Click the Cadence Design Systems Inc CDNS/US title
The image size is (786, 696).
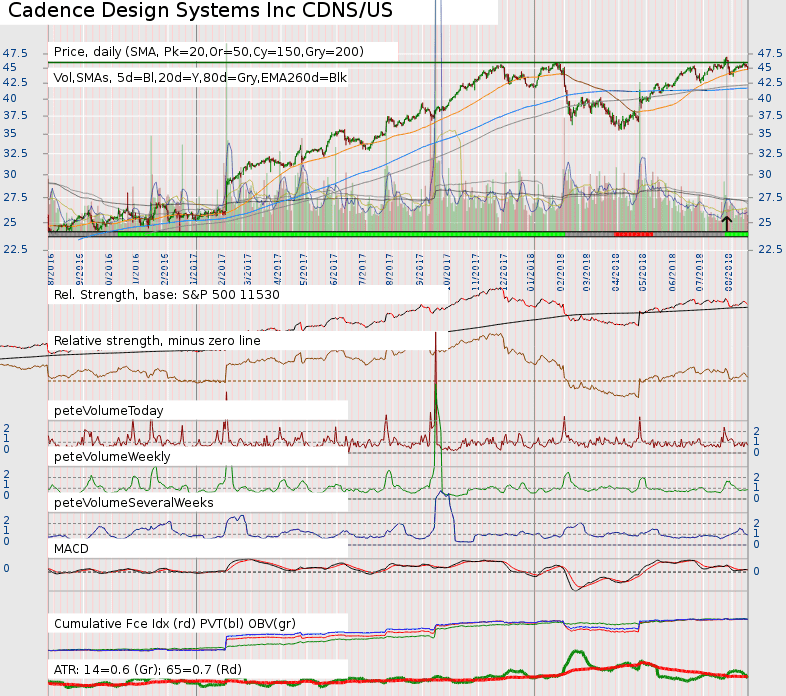click(200, 11)
